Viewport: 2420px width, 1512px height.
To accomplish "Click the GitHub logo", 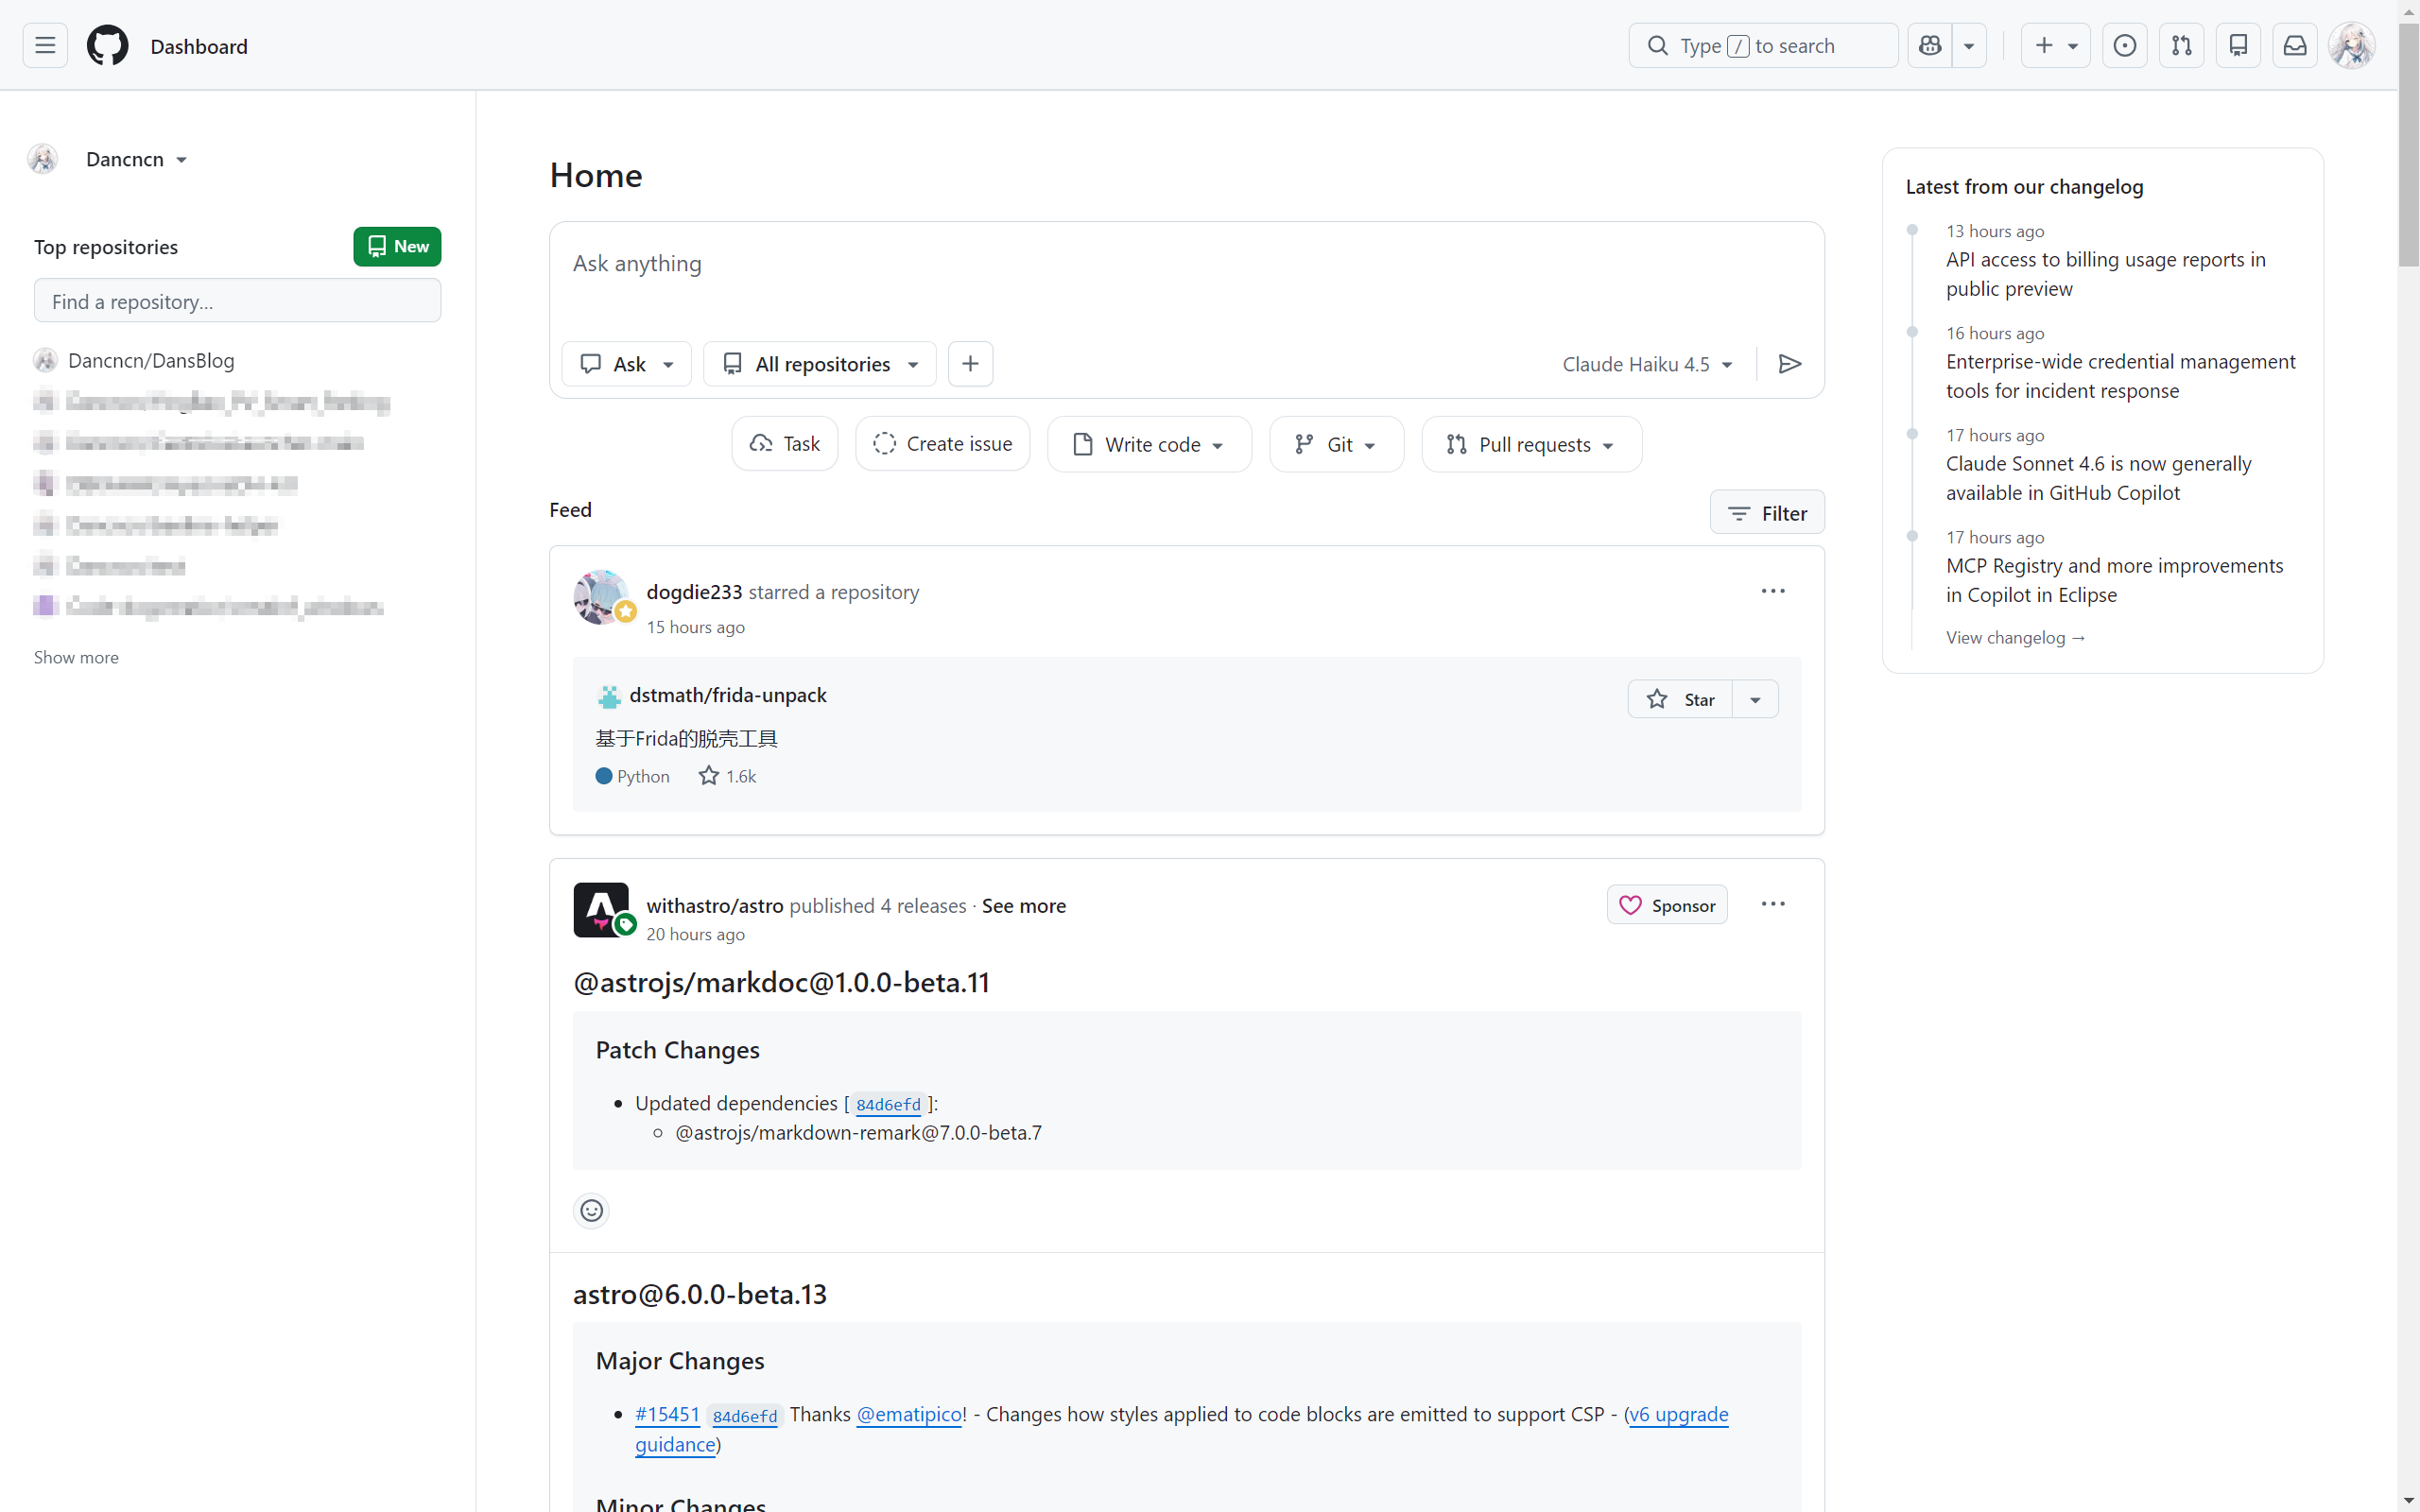I will pos(107,44).
